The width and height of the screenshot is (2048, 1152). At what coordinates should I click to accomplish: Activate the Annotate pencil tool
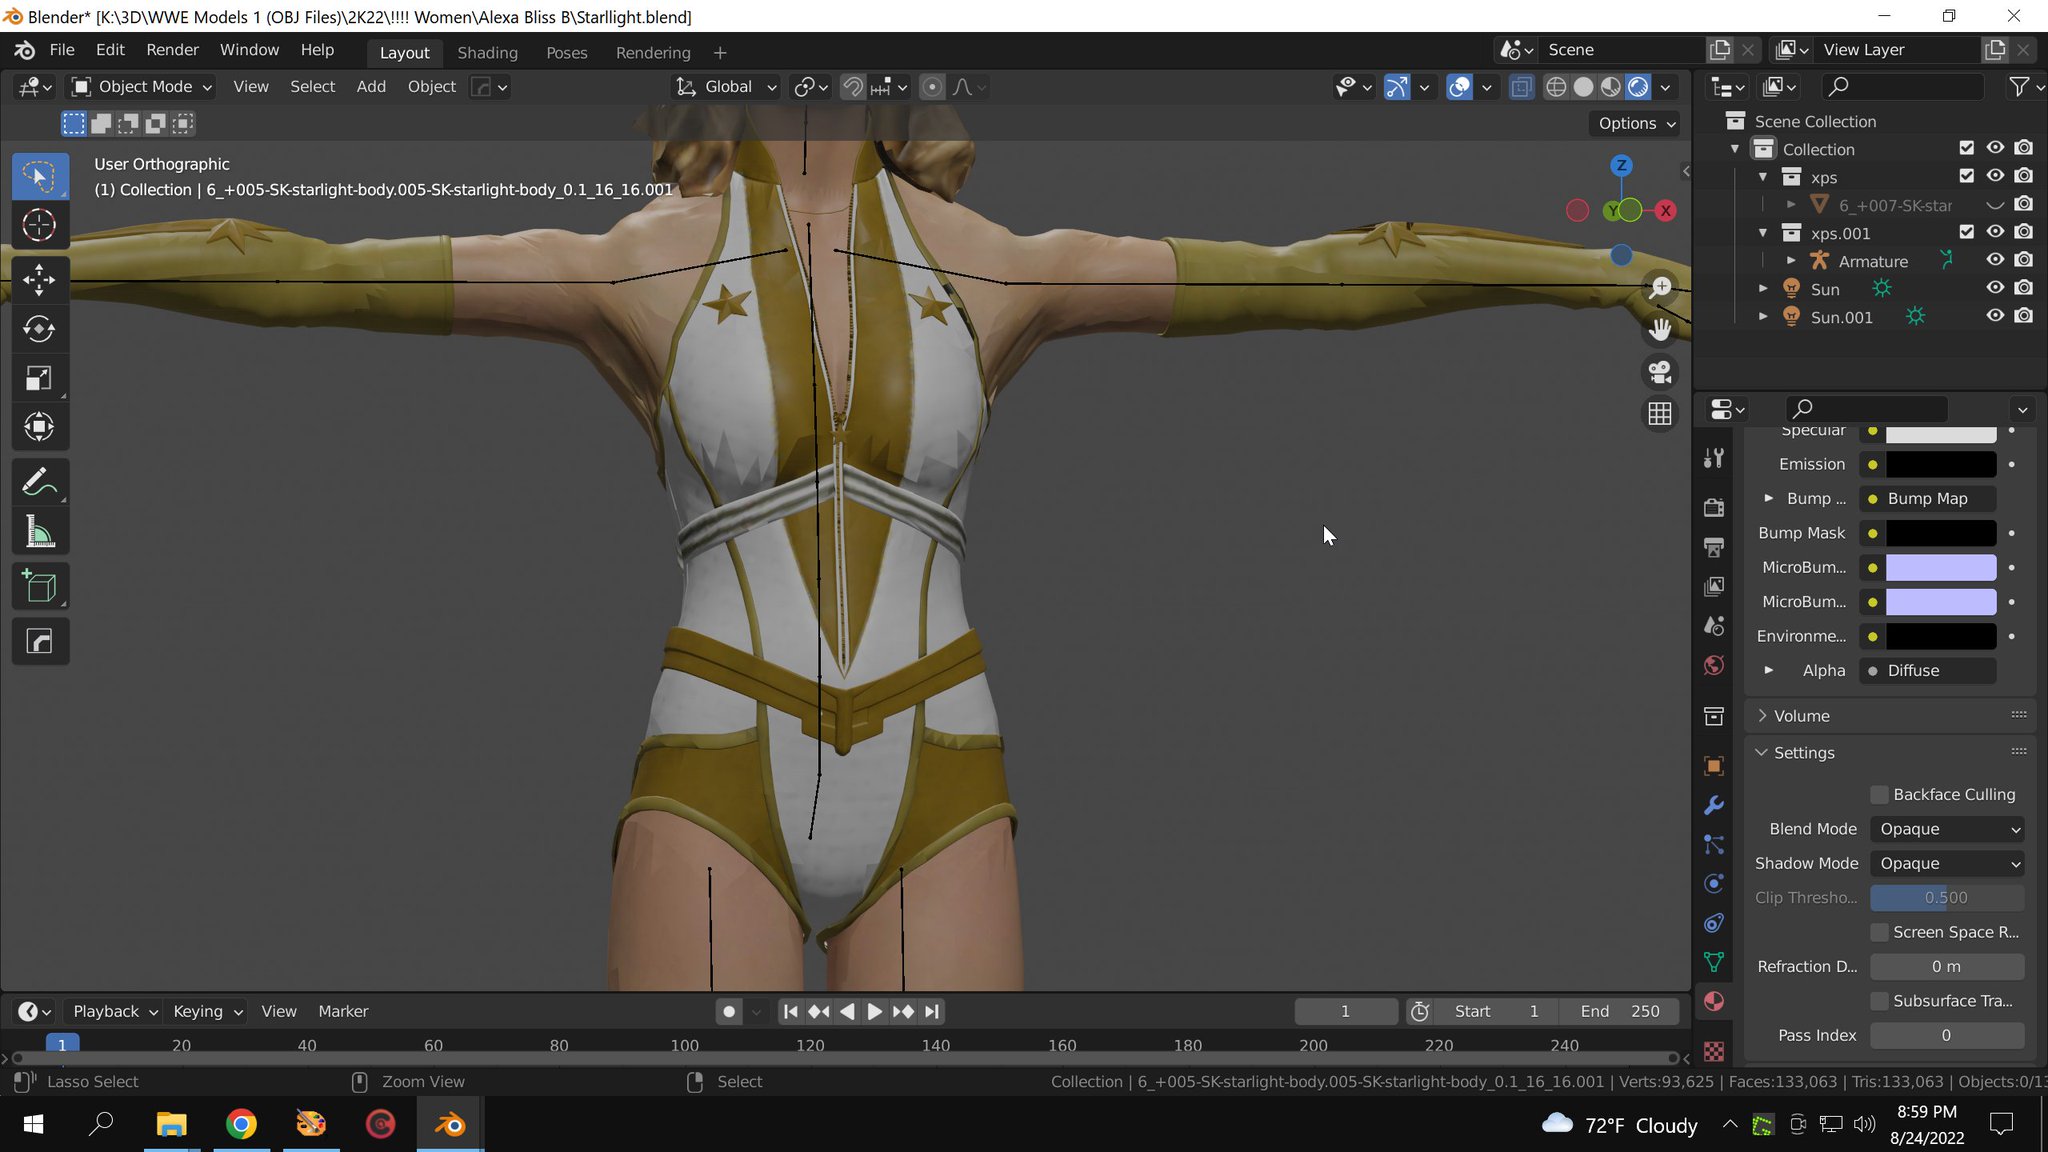pos(39,483)
